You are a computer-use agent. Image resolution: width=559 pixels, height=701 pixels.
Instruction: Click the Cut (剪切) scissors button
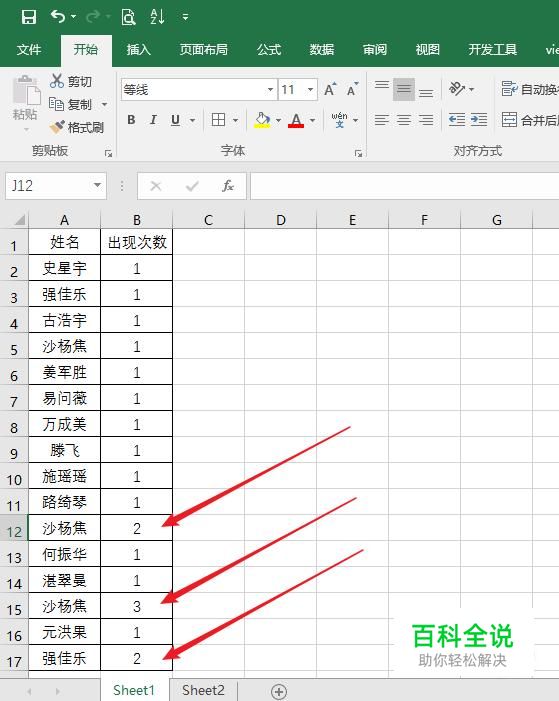[x=71, y=81]
